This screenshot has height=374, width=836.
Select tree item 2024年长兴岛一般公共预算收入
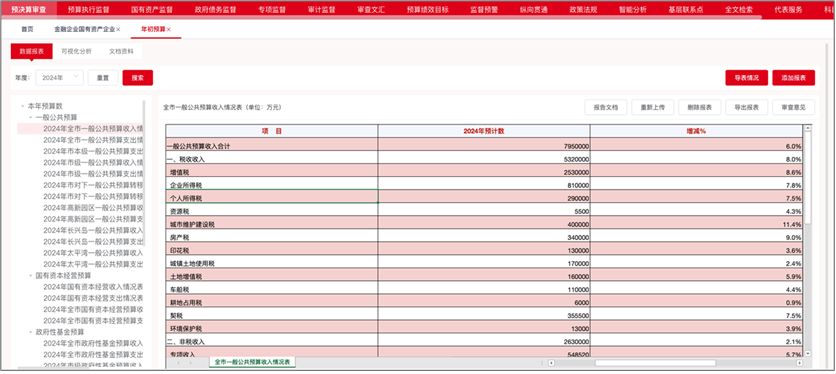point(93,230)
